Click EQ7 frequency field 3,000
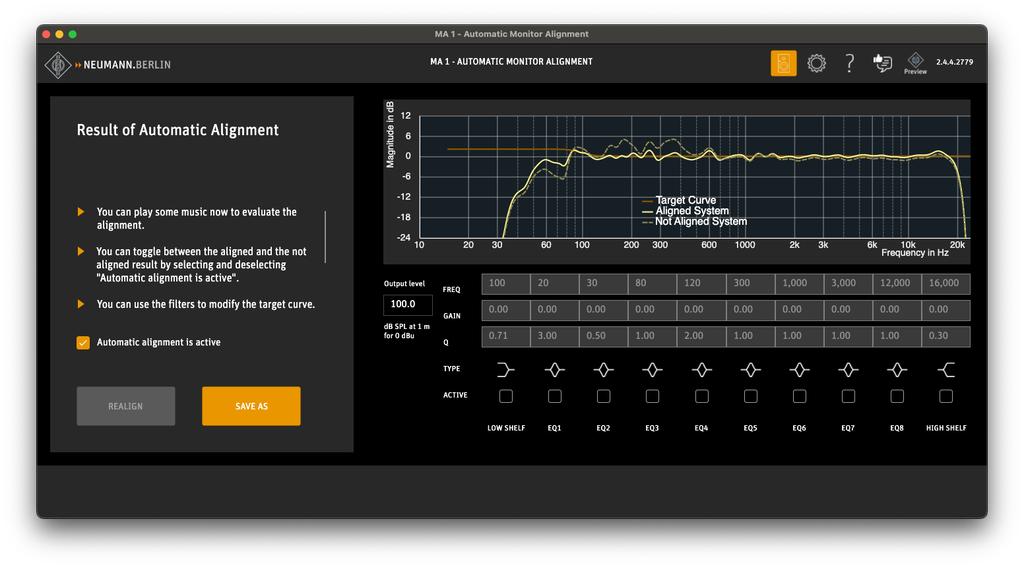Screen dimensions: 1024x567 [848, 284]
